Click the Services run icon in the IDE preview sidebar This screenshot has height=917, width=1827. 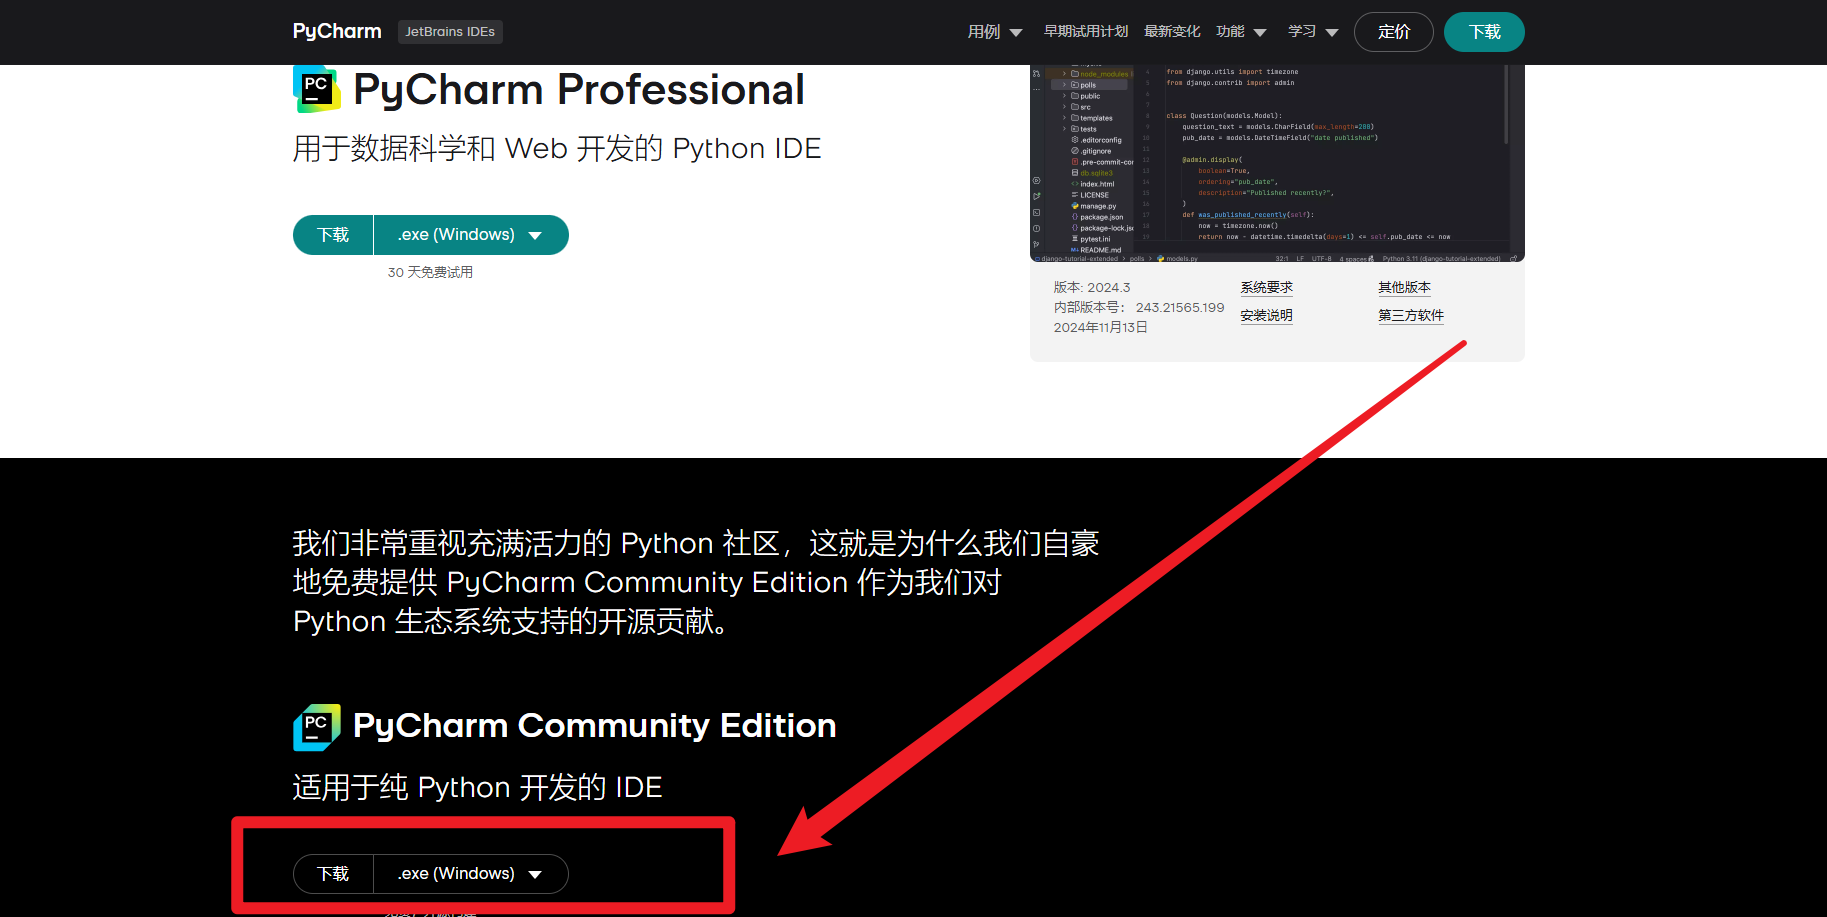click(1036, 196)
